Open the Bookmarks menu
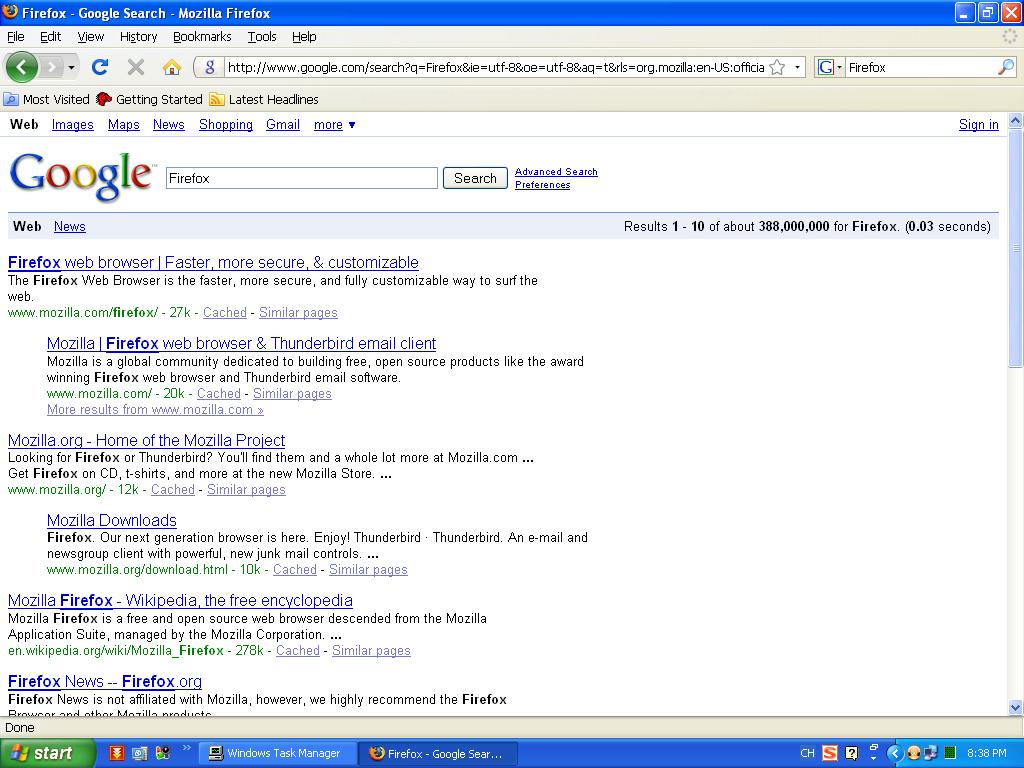 (202, 37)
